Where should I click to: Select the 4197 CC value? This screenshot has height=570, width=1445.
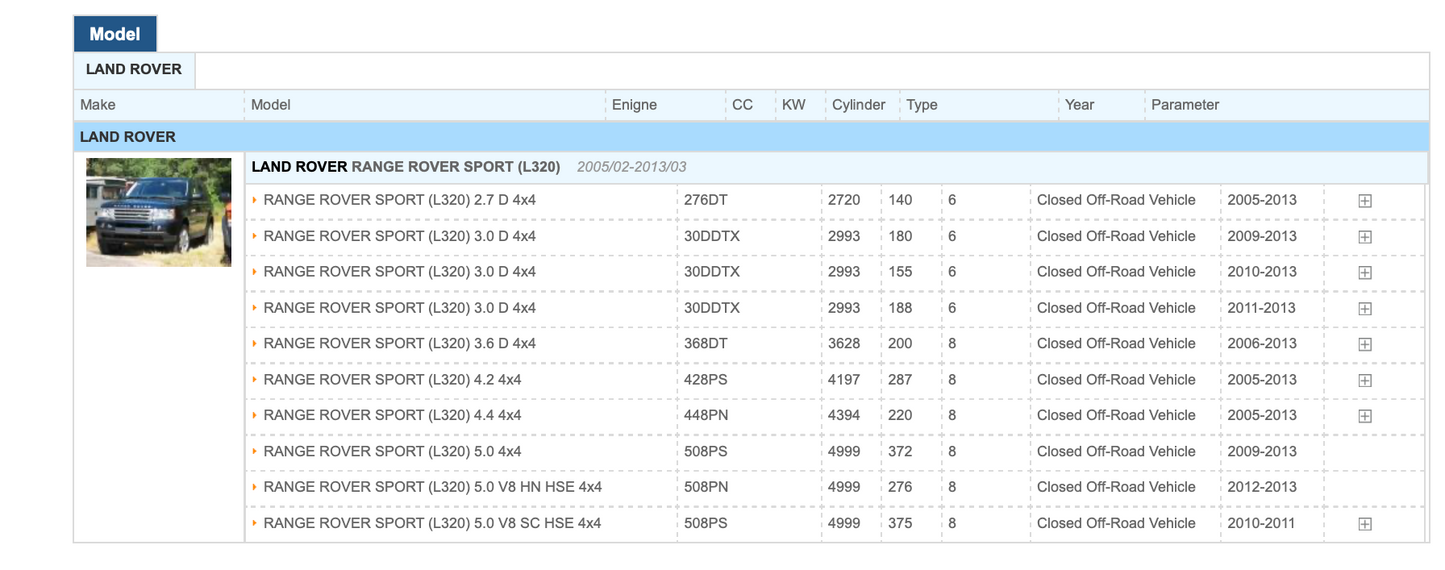[844, 380]
